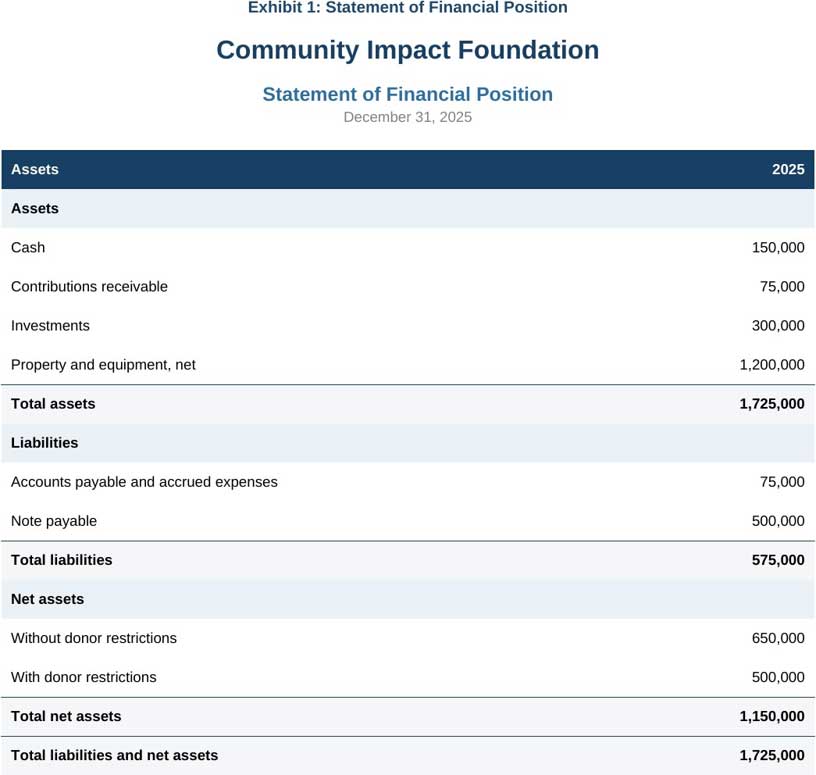Viewport: 816px width, 775px height.
Task: Select the 'With donor restrictions' label
Action: 83,677
